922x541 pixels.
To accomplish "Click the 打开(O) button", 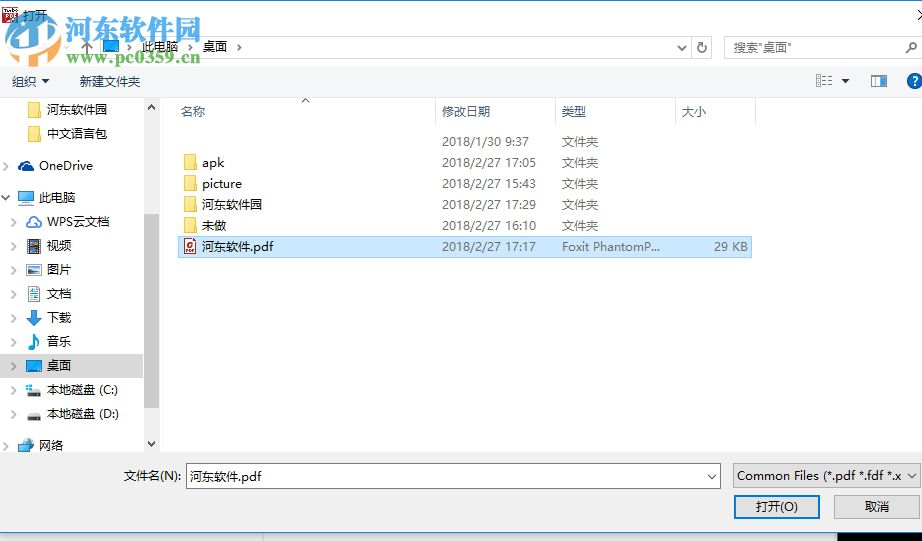I will coord(777,506).
